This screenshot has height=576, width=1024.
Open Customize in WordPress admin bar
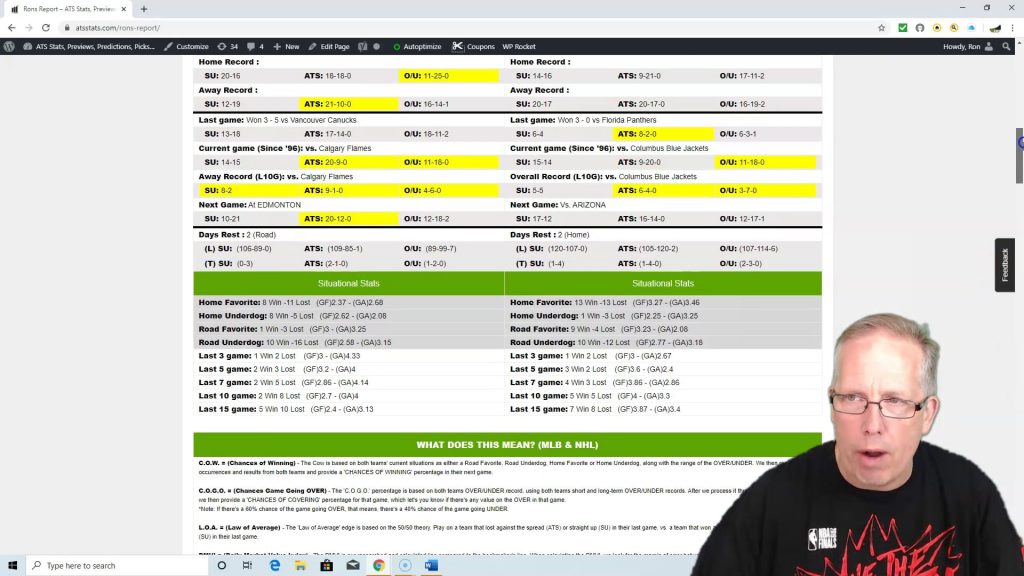(186, 46)
